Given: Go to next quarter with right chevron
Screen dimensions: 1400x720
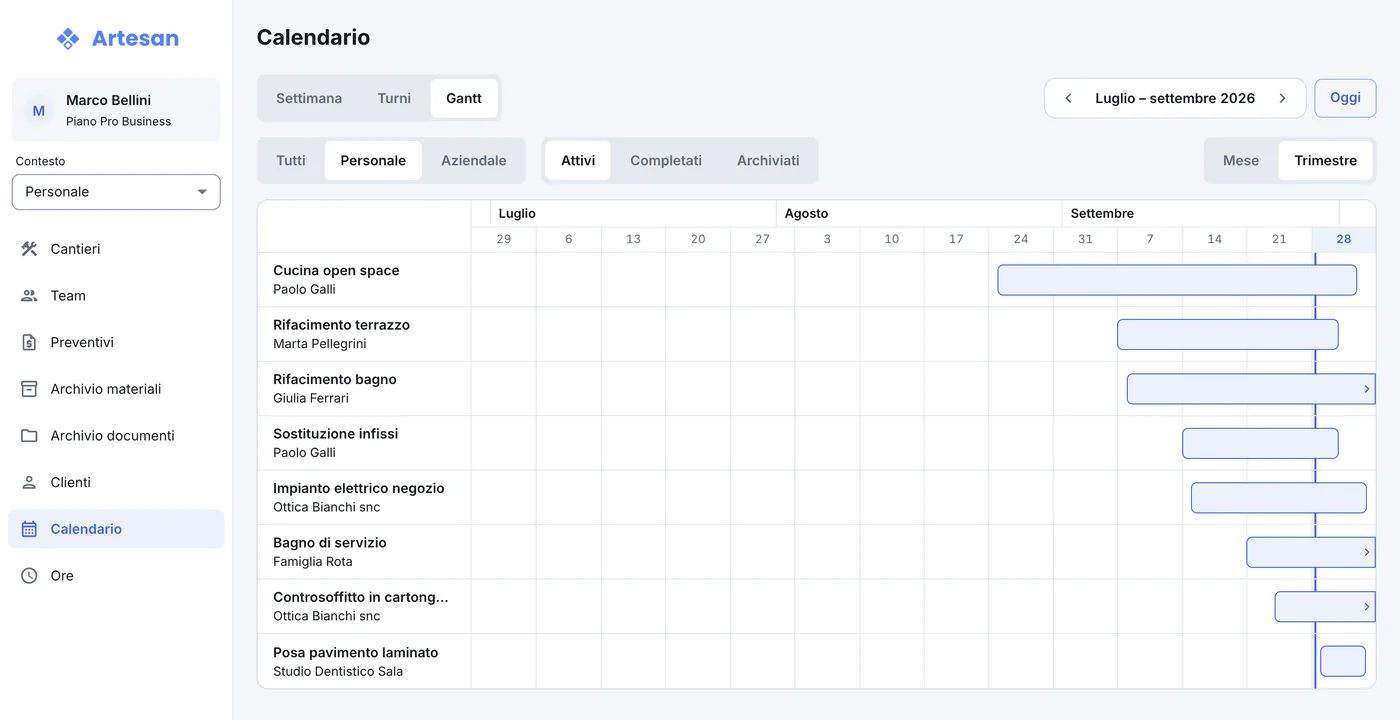Looking at the screenshot, I should 1282,98.
